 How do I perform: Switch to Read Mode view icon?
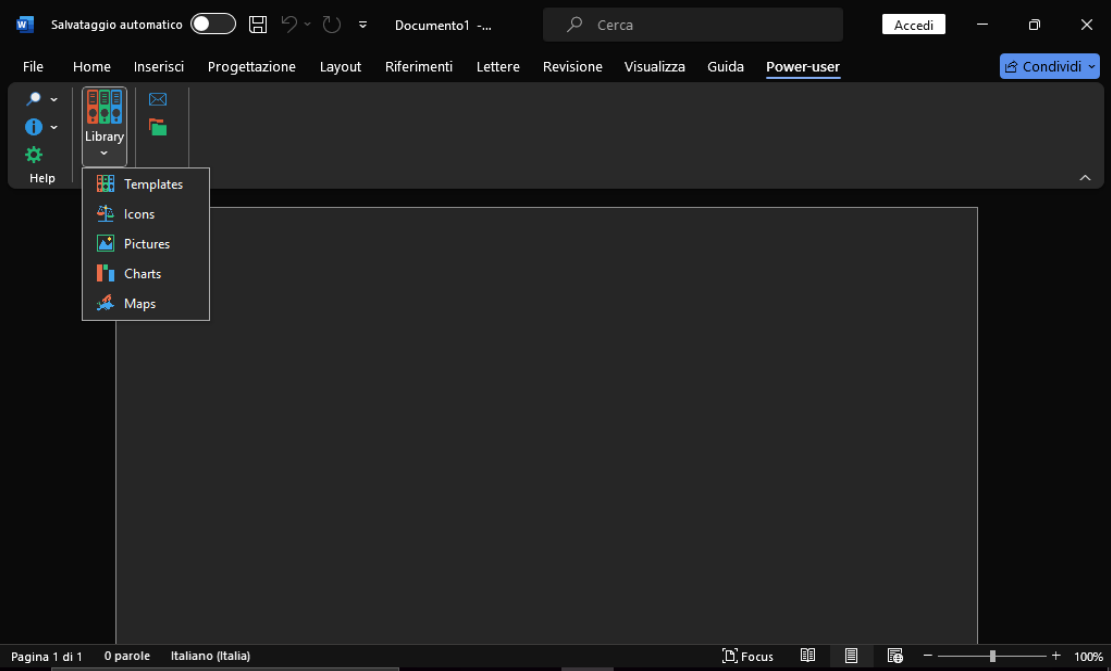tap(808, 656)
